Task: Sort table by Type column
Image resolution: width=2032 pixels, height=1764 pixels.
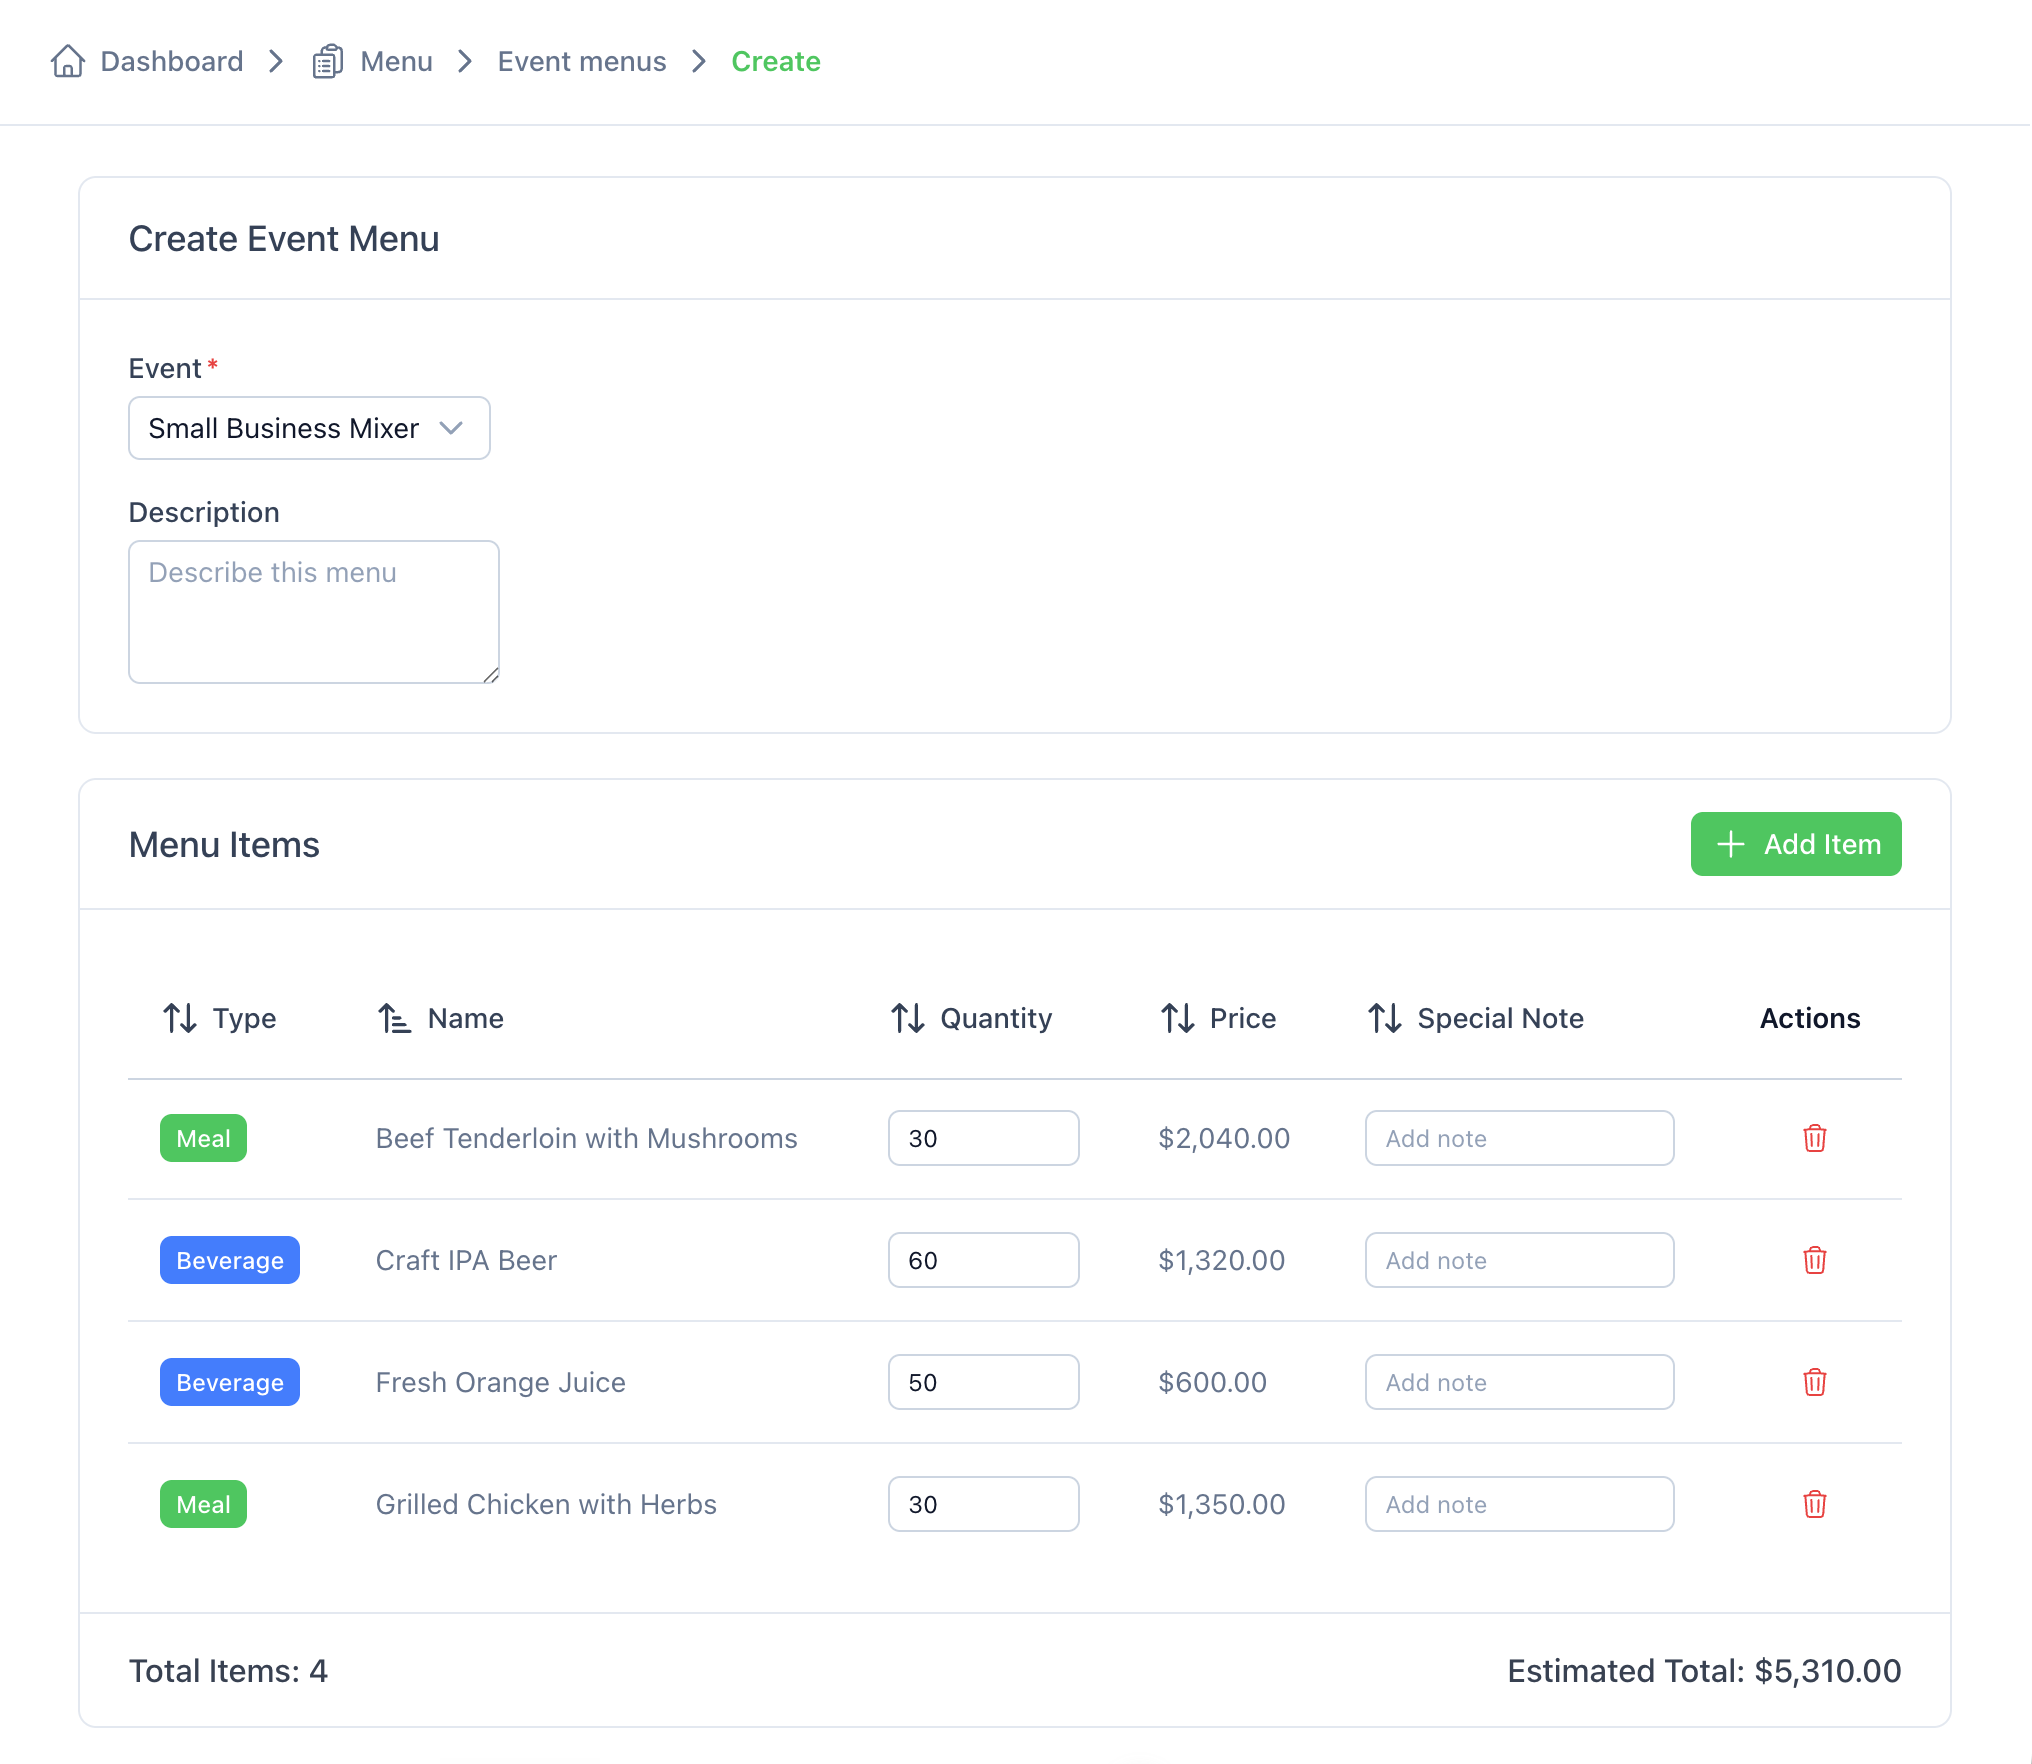Action: [219, 1018]
